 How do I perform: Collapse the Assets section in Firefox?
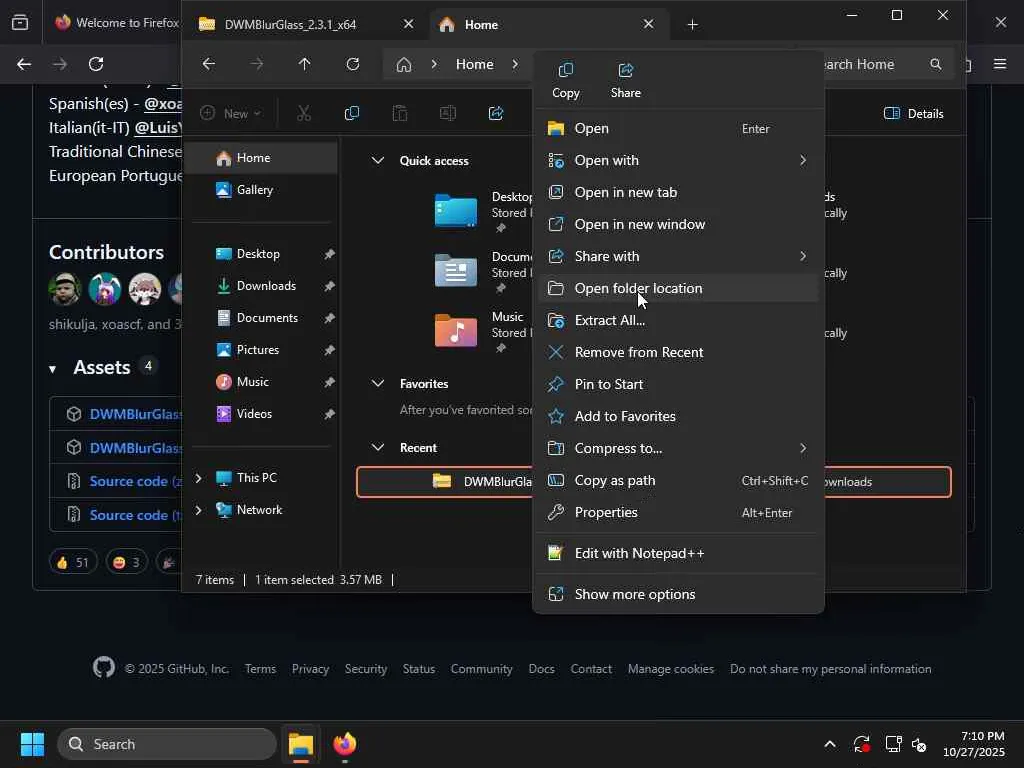click(x=52, y=370)
